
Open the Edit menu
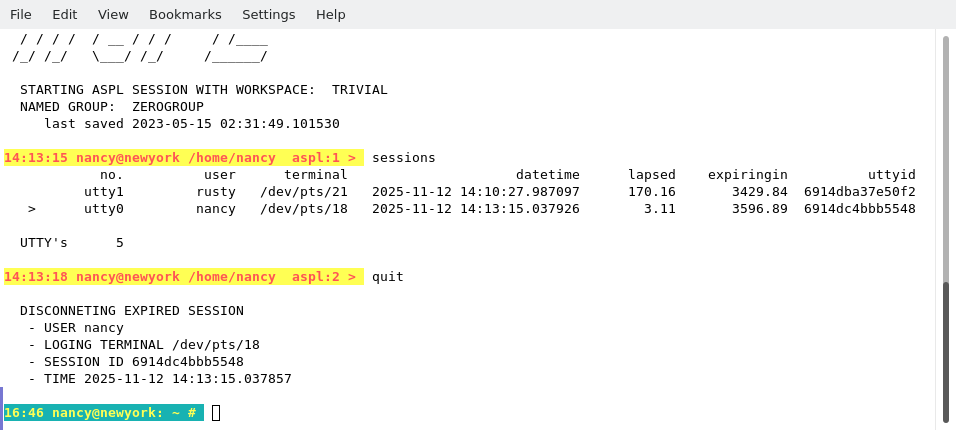[x=65, y=14]
